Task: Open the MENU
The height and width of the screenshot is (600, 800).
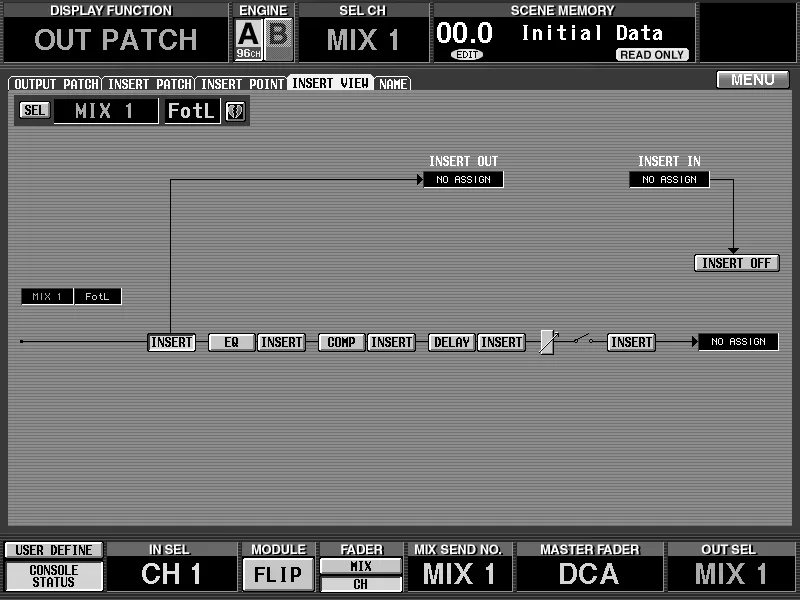Action: click(753, 80)
